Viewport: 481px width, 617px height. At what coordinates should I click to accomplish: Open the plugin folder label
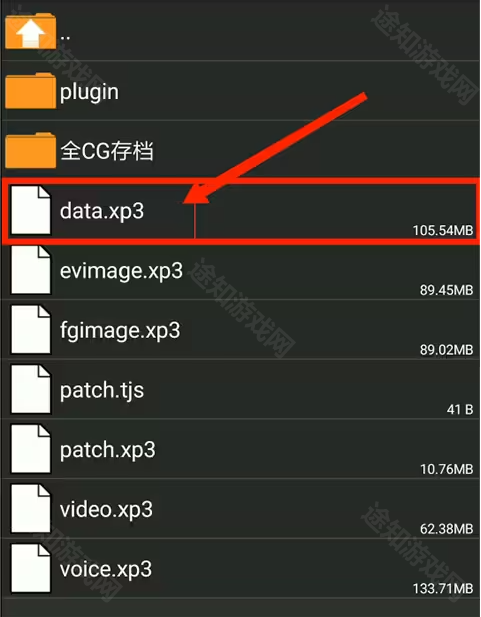point(89,92)
